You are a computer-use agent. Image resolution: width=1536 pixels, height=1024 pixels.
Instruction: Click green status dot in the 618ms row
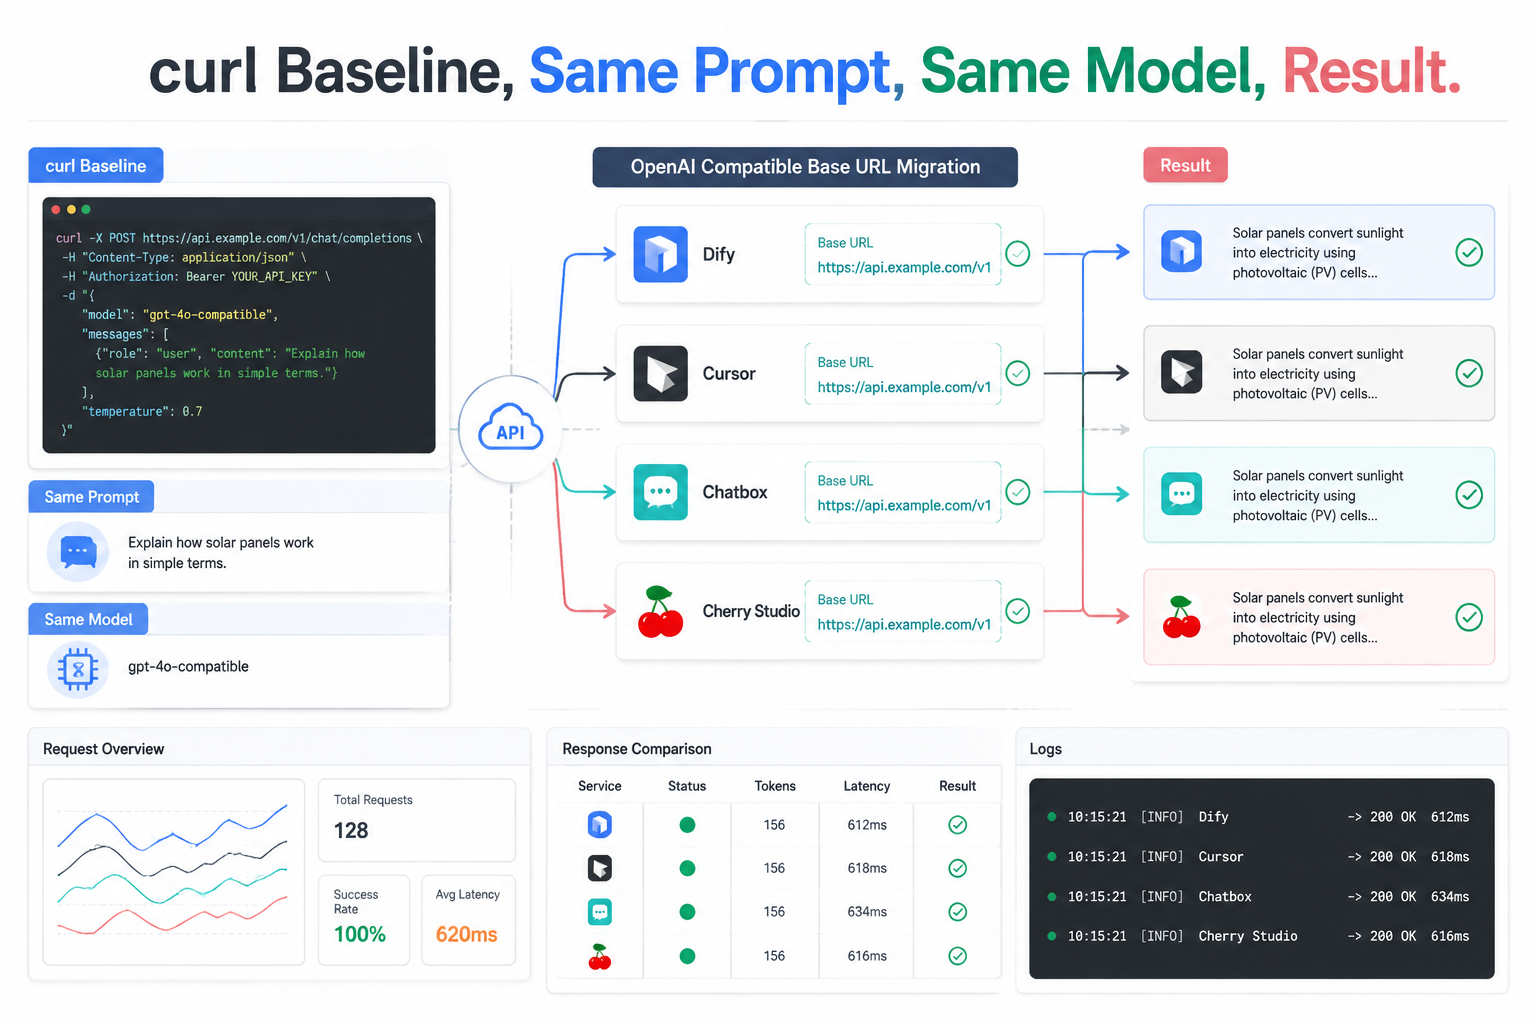tap(687, 868)
